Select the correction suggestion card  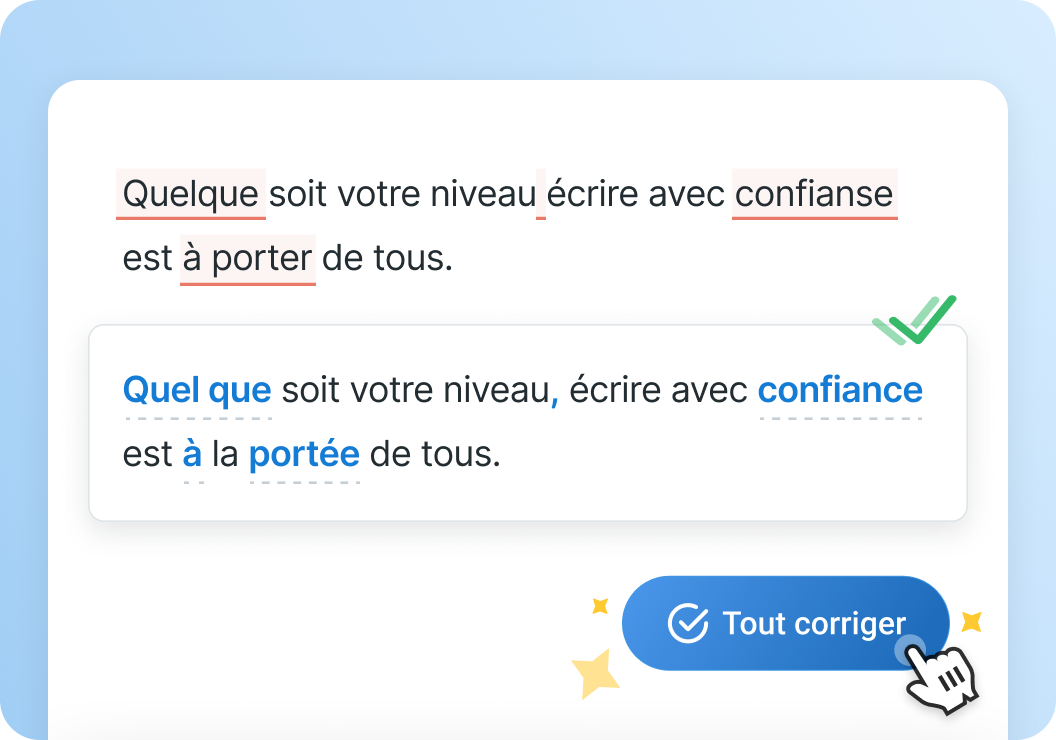tap(528, 421)
